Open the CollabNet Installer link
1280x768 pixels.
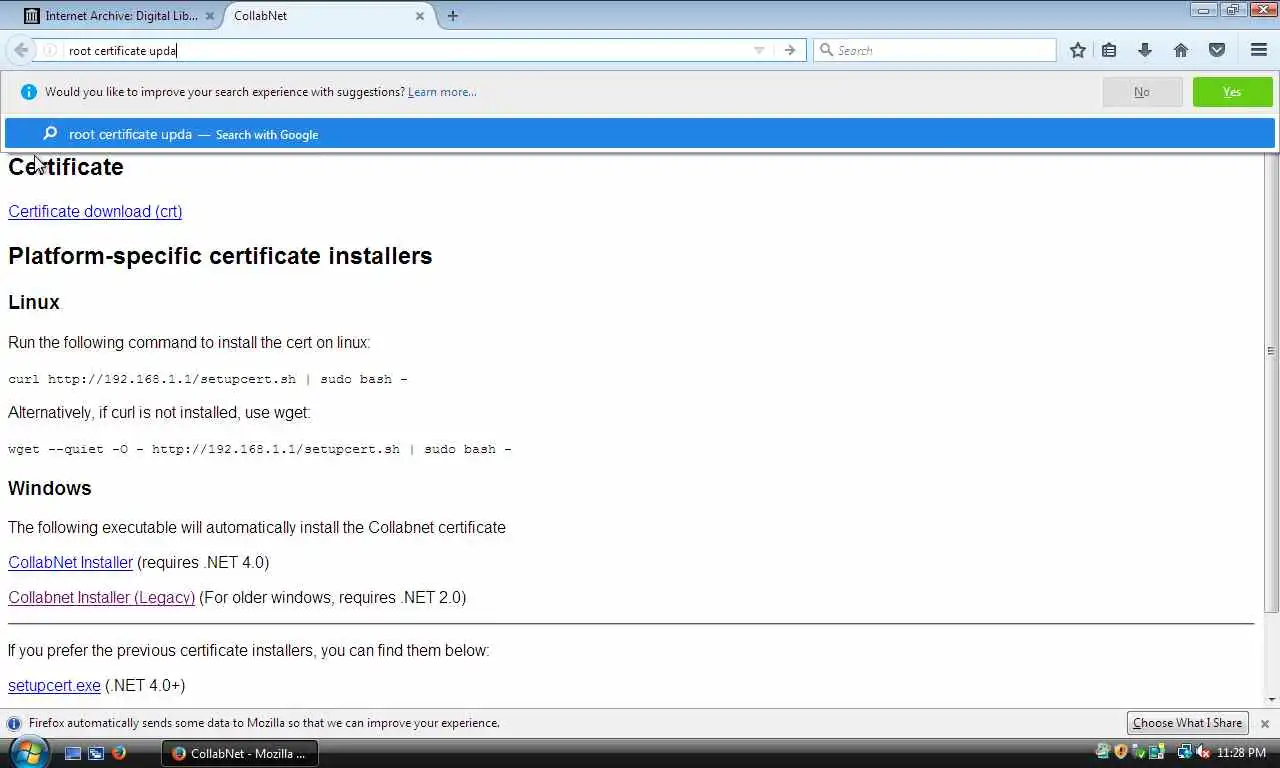point(70,562)
